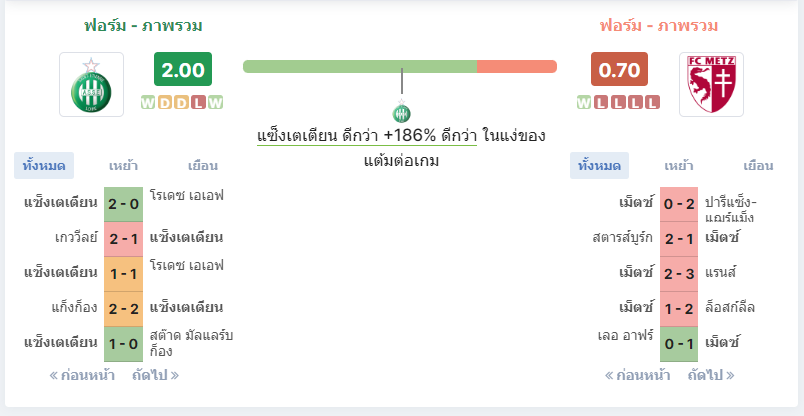Click the red 0.70 points rating badge

point(619,69)
